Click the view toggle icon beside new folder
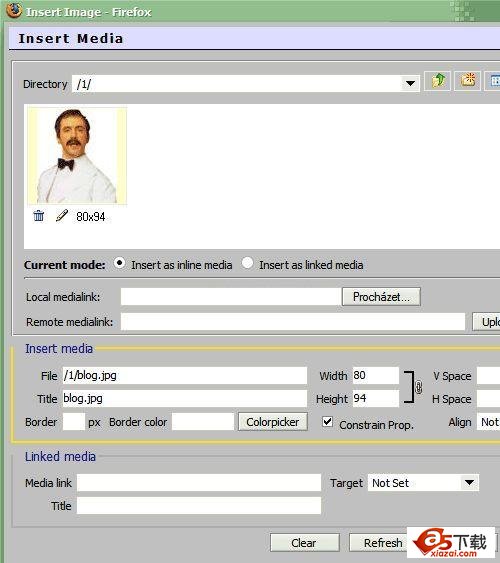The width and height of the screenshot is (500, 563). 492,81
